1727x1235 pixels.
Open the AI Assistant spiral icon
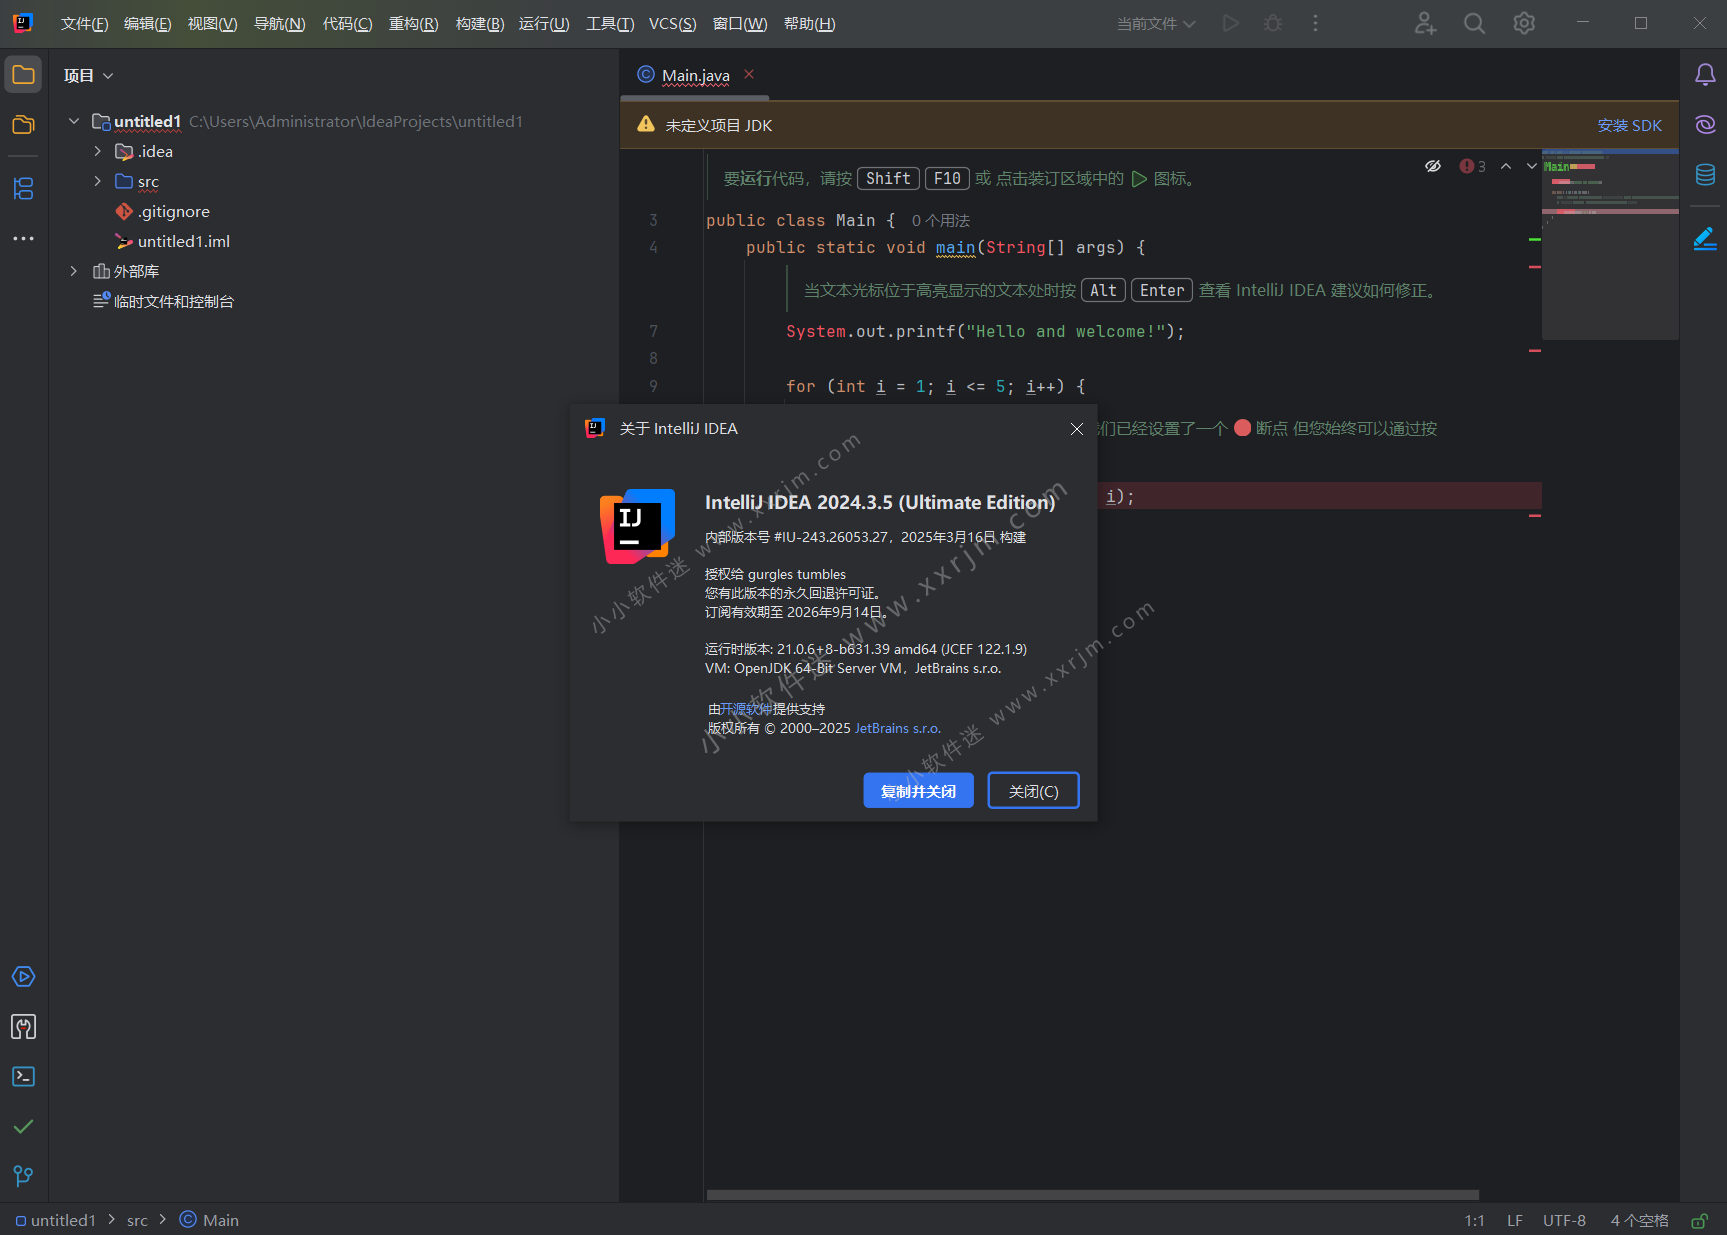(x=1705, y=124)
